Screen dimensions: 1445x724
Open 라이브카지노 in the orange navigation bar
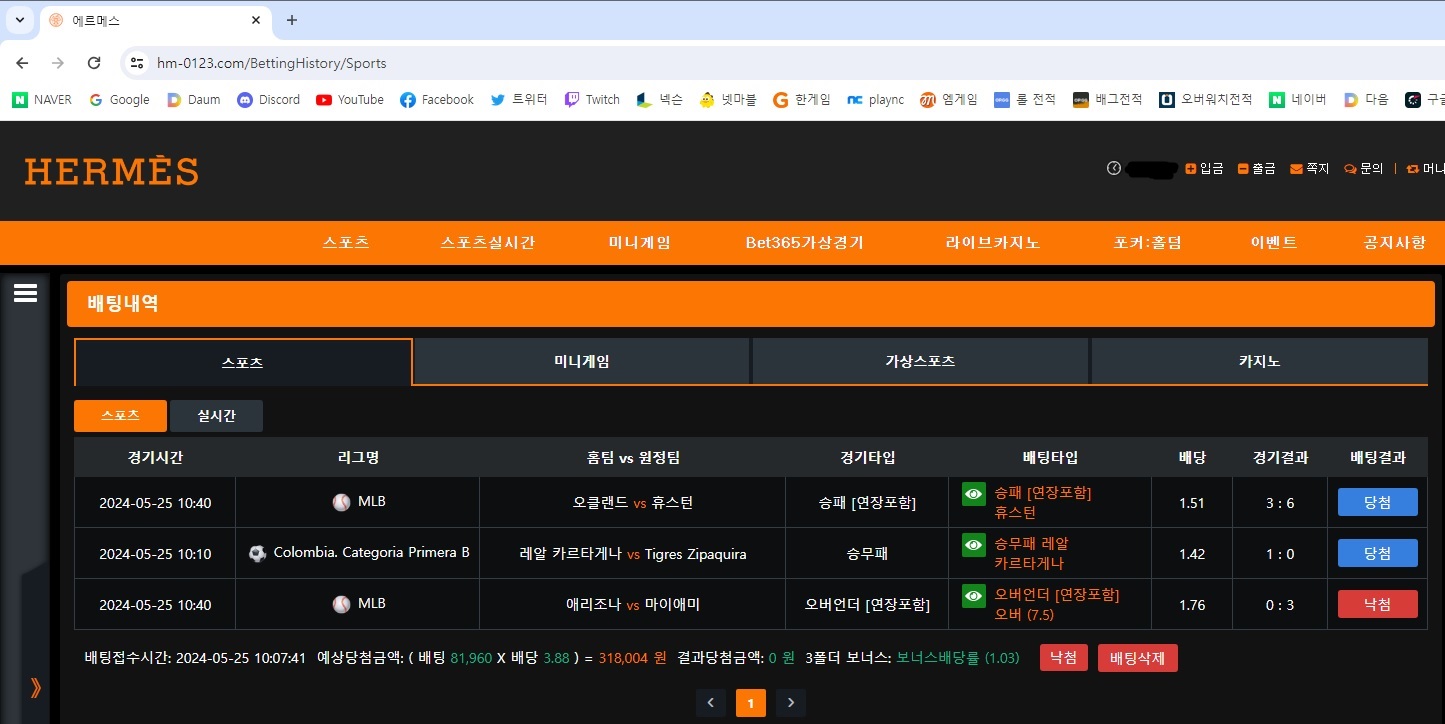(992, 243)
